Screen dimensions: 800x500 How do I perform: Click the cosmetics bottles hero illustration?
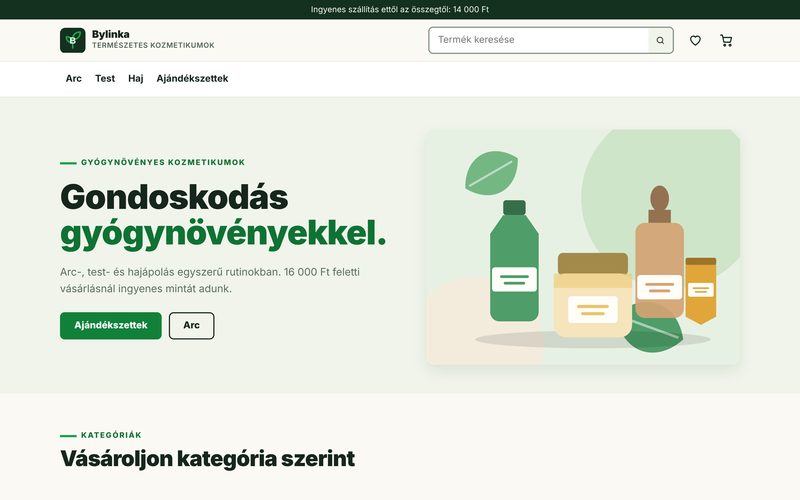[583, 247]
